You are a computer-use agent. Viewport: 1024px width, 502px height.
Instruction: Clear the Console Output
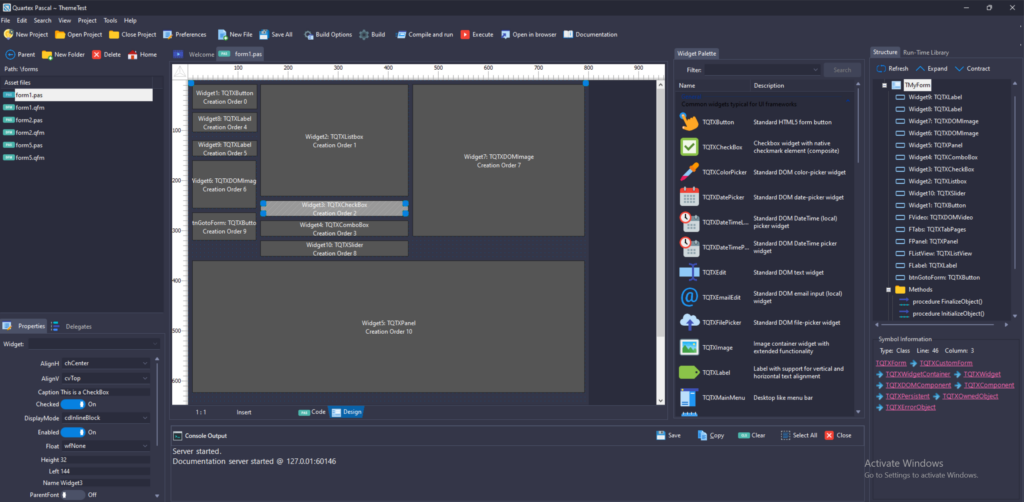point(752,435)
